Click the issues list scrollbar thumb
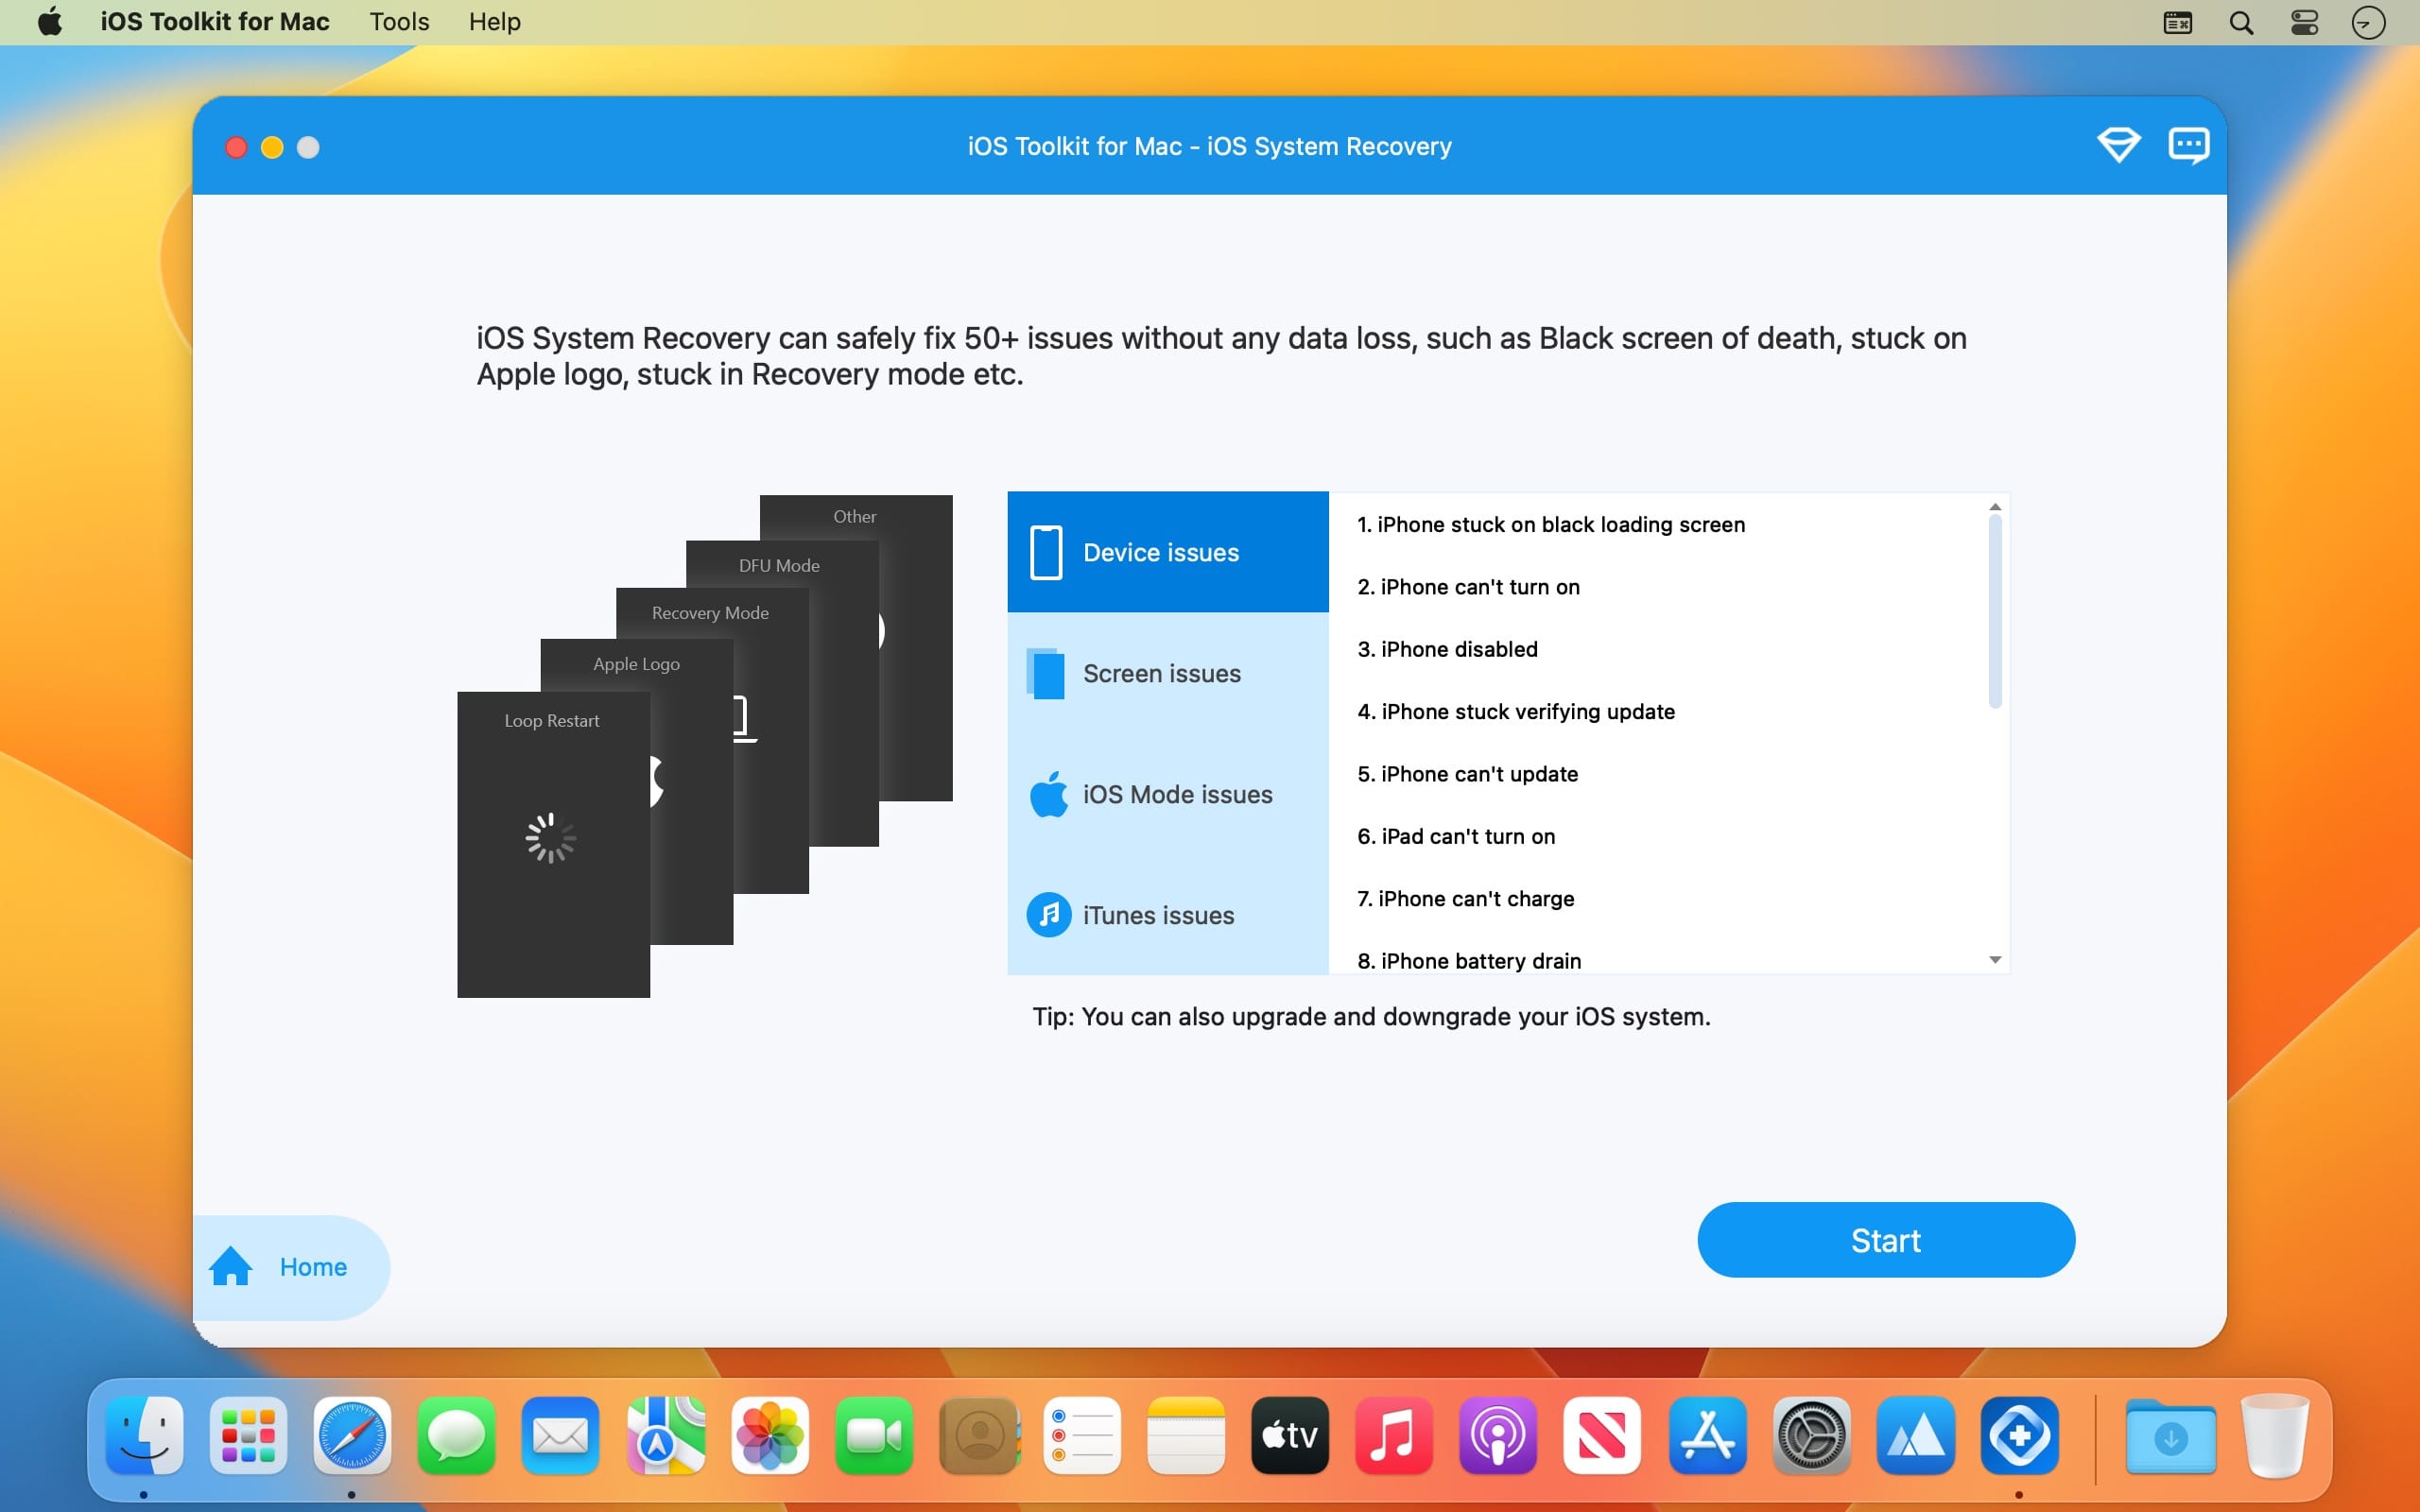The image size is (2420, 1512). click(x=1994, y=610)
